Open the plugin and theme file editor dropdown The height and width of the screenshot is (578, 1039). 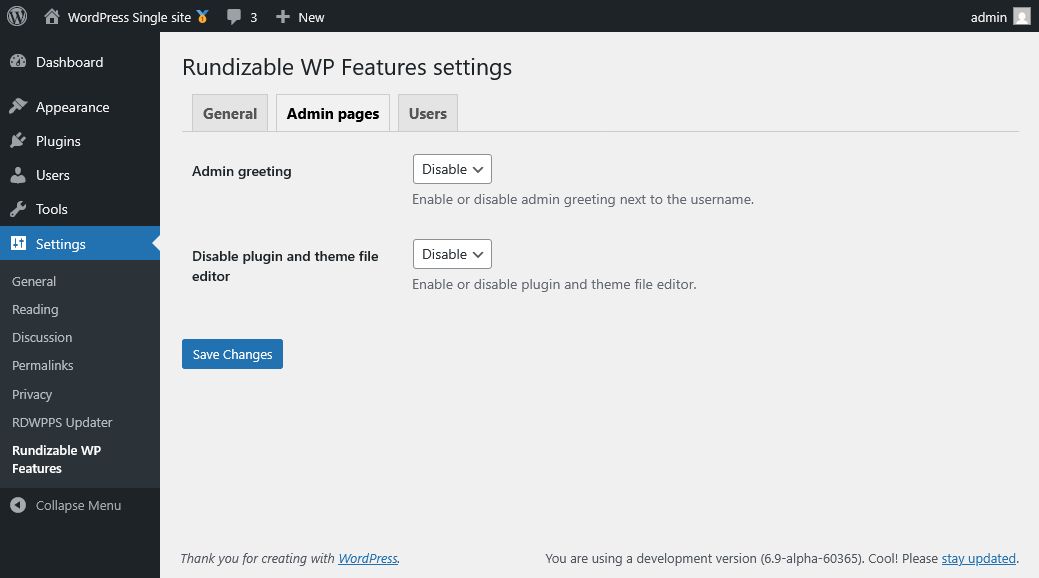(x=451, y=254)
